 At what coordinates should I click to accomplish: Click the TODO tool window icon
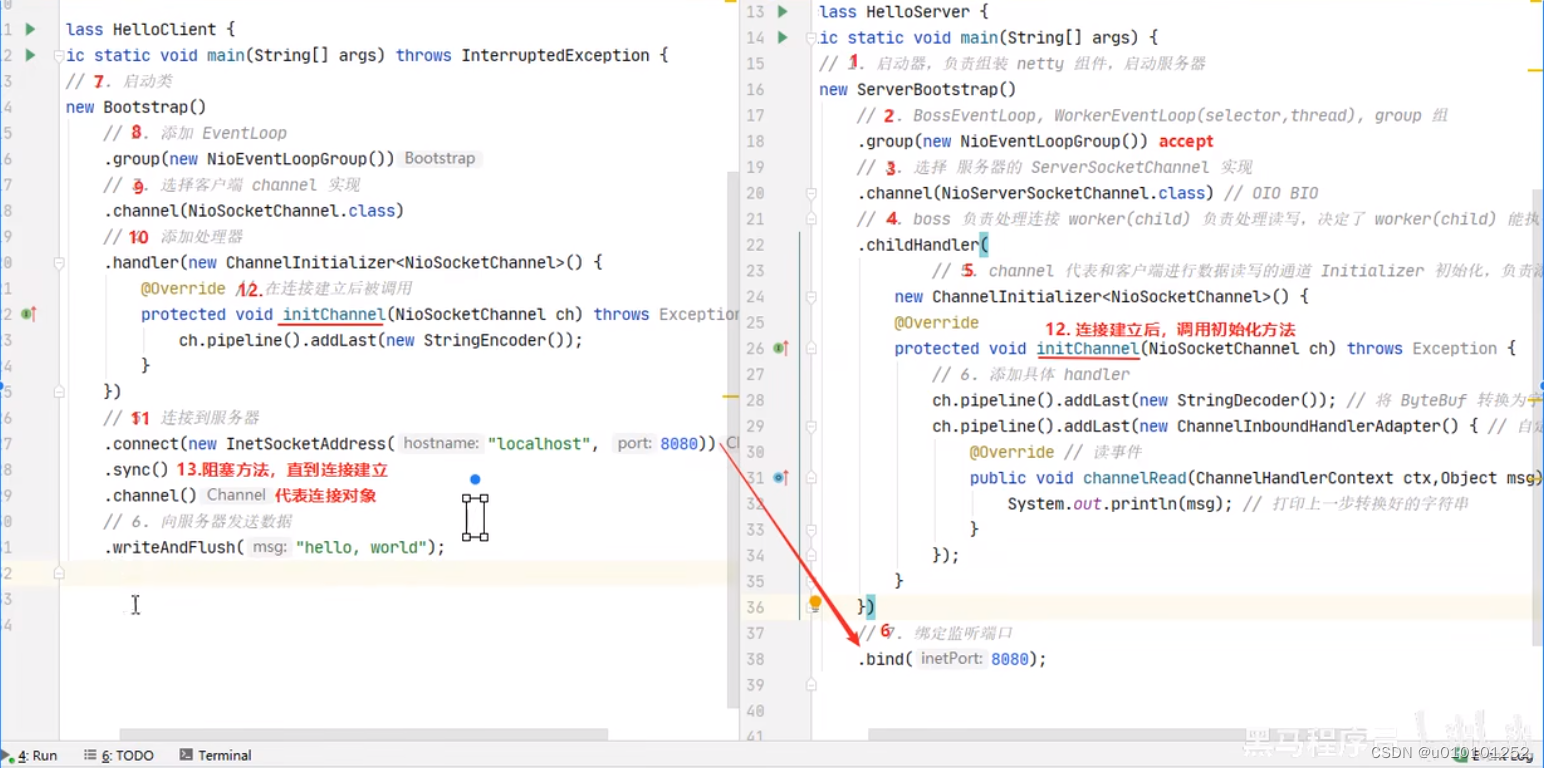pos(90,755)
